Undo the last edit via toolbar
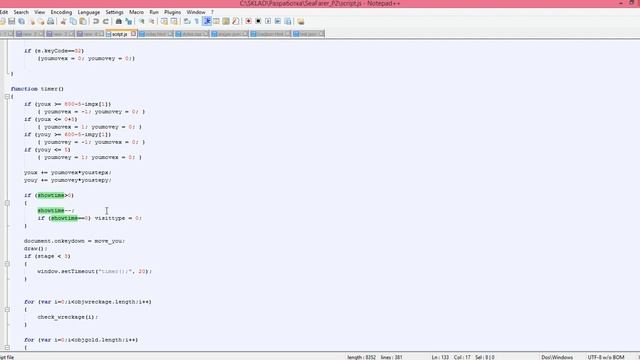 click(96, 21)
